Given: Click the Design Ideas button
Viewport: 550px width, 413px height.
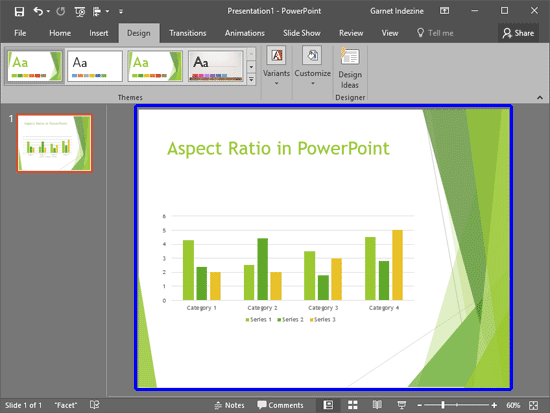Looking at the screenshot, I should coord(350,68).
